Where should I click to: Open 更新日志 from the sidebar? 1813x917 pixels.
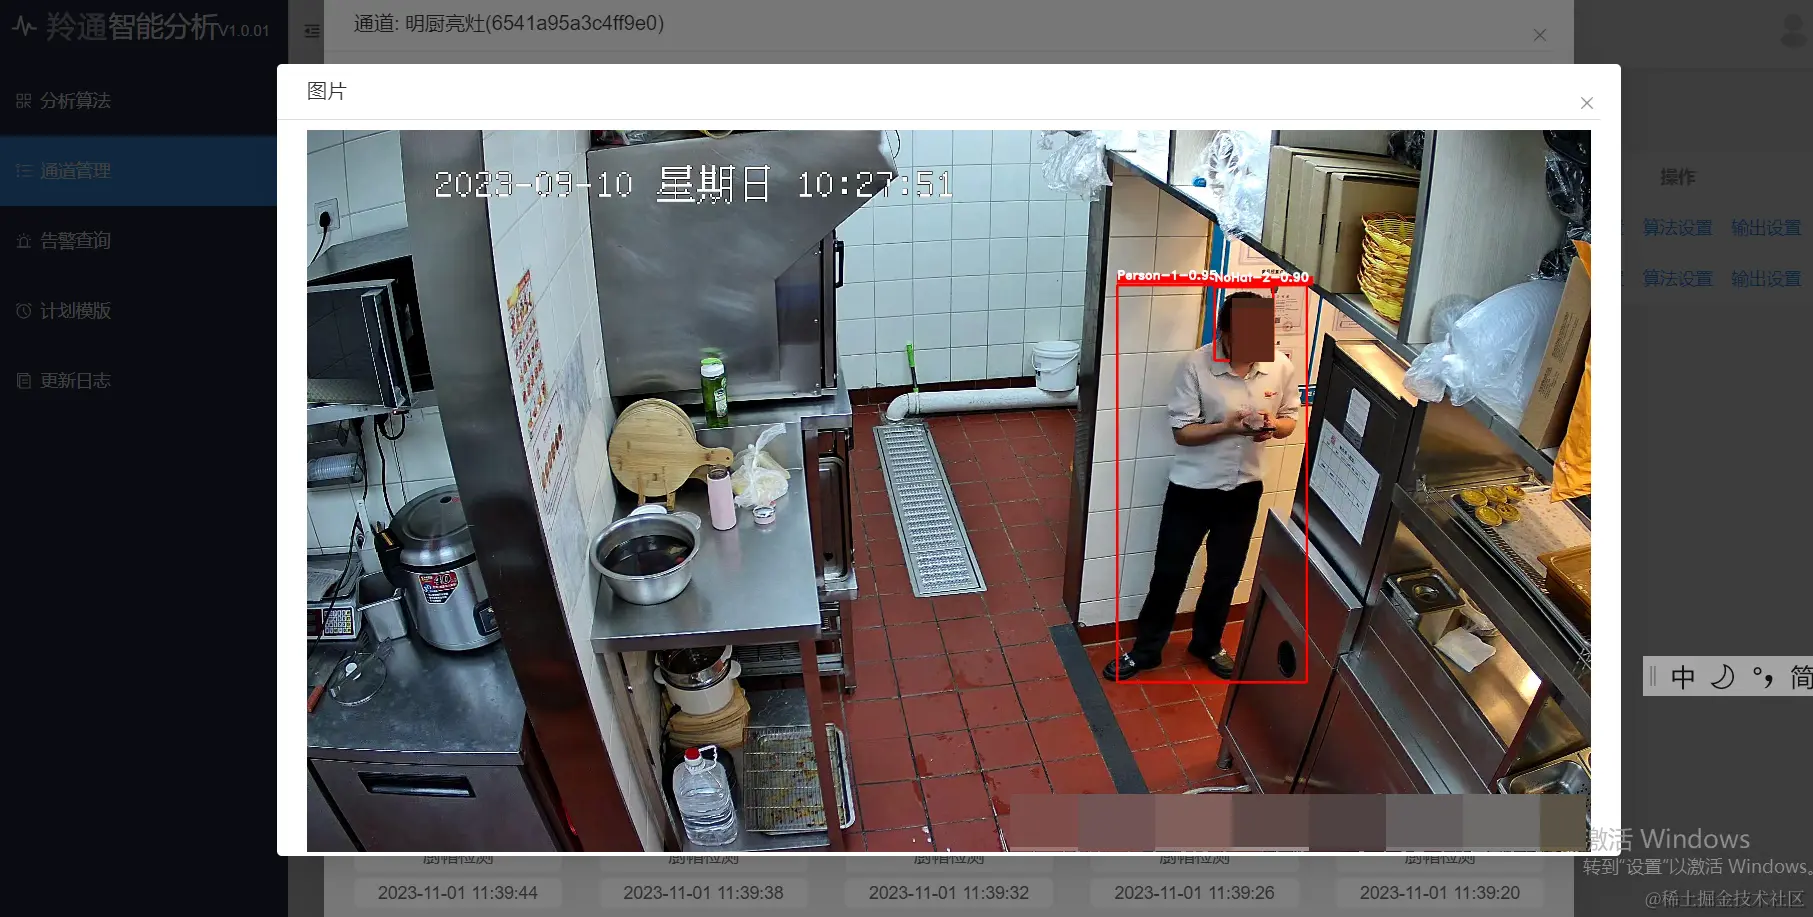click(138, 381)
